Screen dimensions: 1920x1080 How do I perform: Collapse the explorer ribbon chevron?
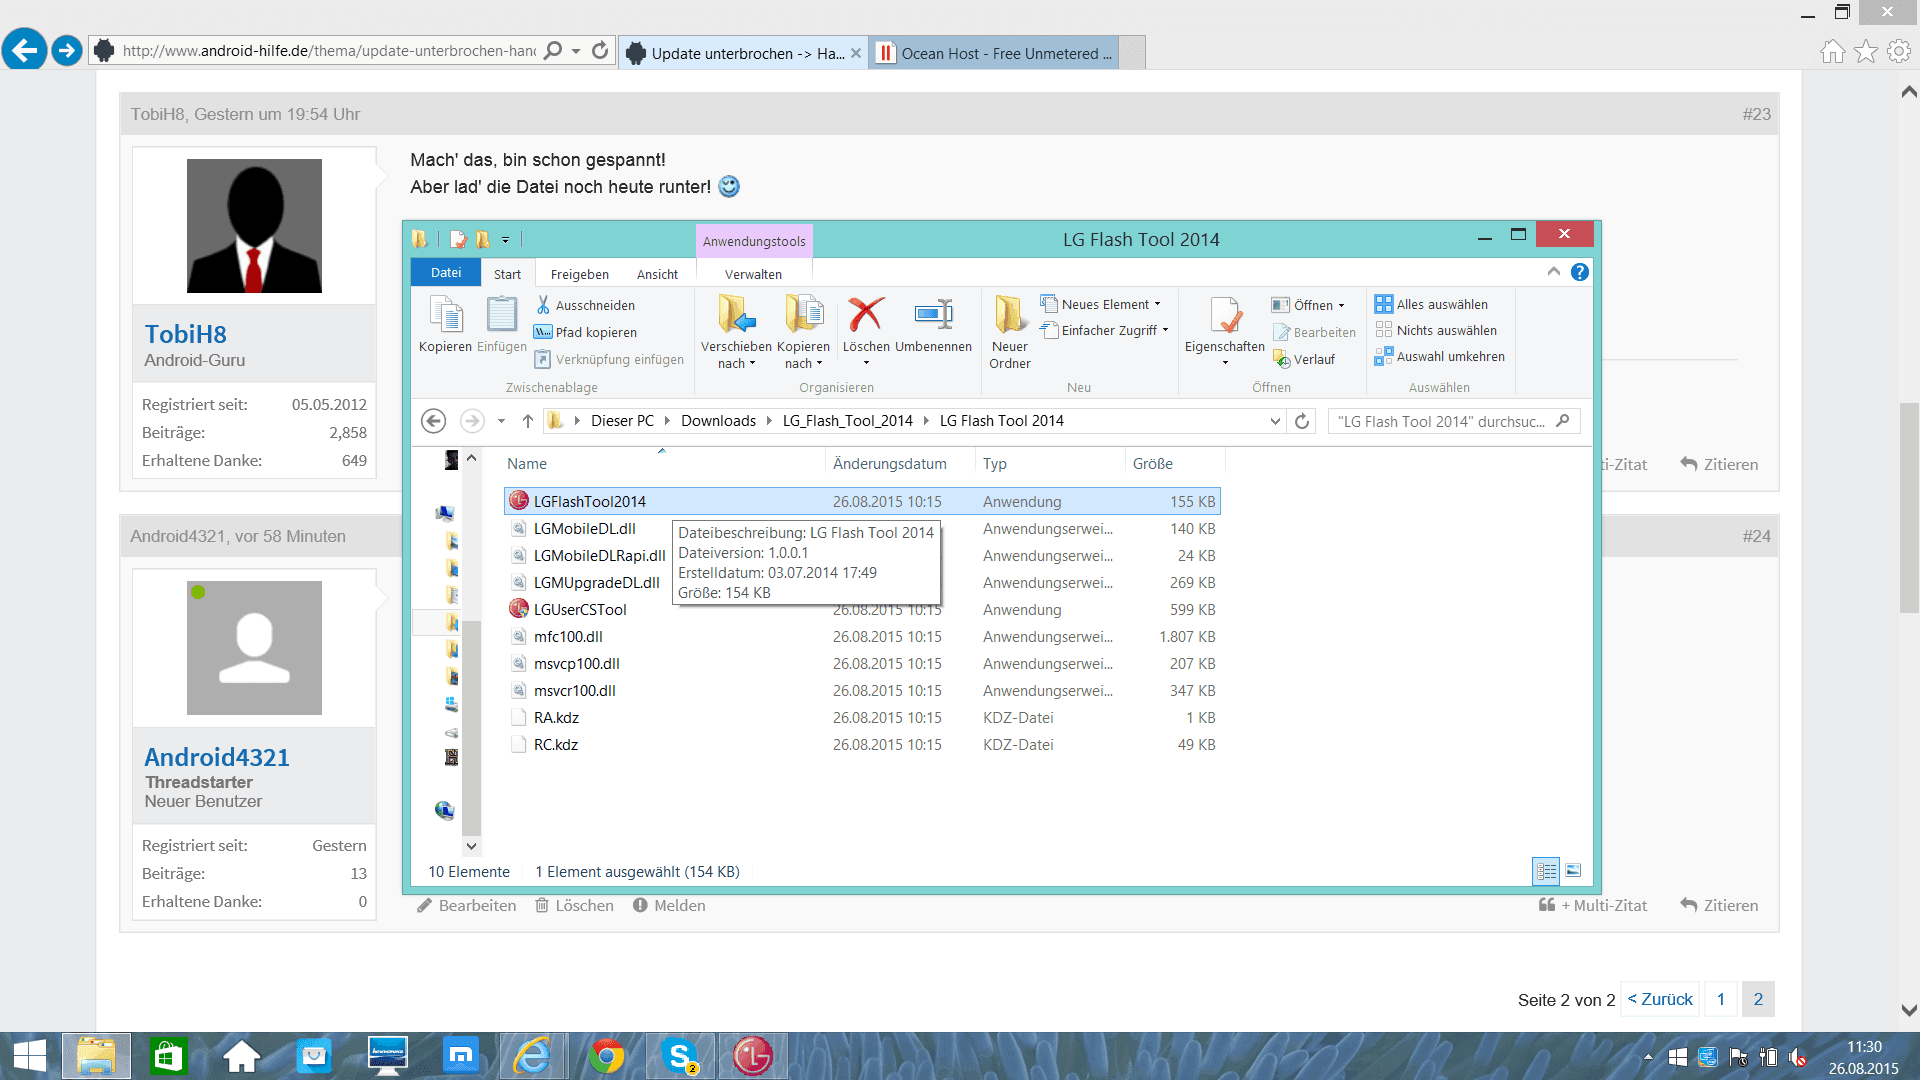[1553, 272]
